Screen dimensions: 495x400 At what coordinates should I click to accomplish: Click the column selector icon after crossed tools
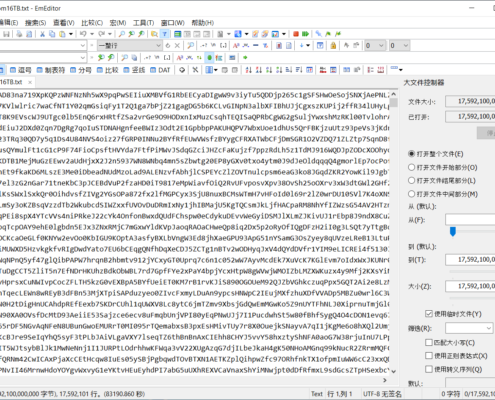(209, 70)
